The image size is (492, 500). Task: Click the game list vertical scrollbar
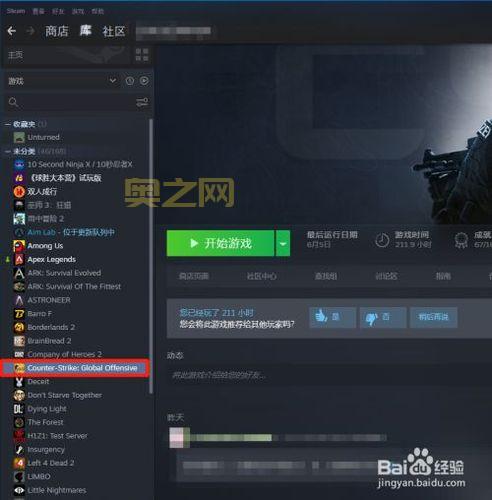click(151, 257)
